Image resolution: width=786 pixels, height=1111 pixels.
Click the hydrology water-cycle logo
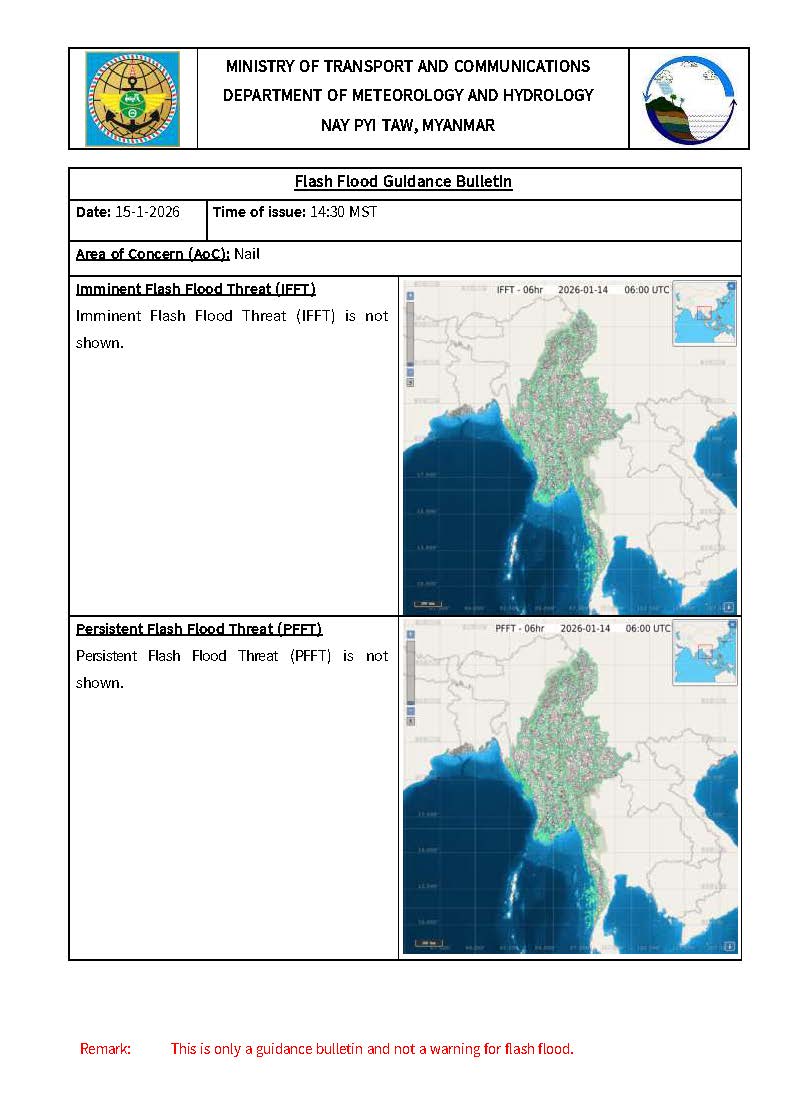click(689, 99)
